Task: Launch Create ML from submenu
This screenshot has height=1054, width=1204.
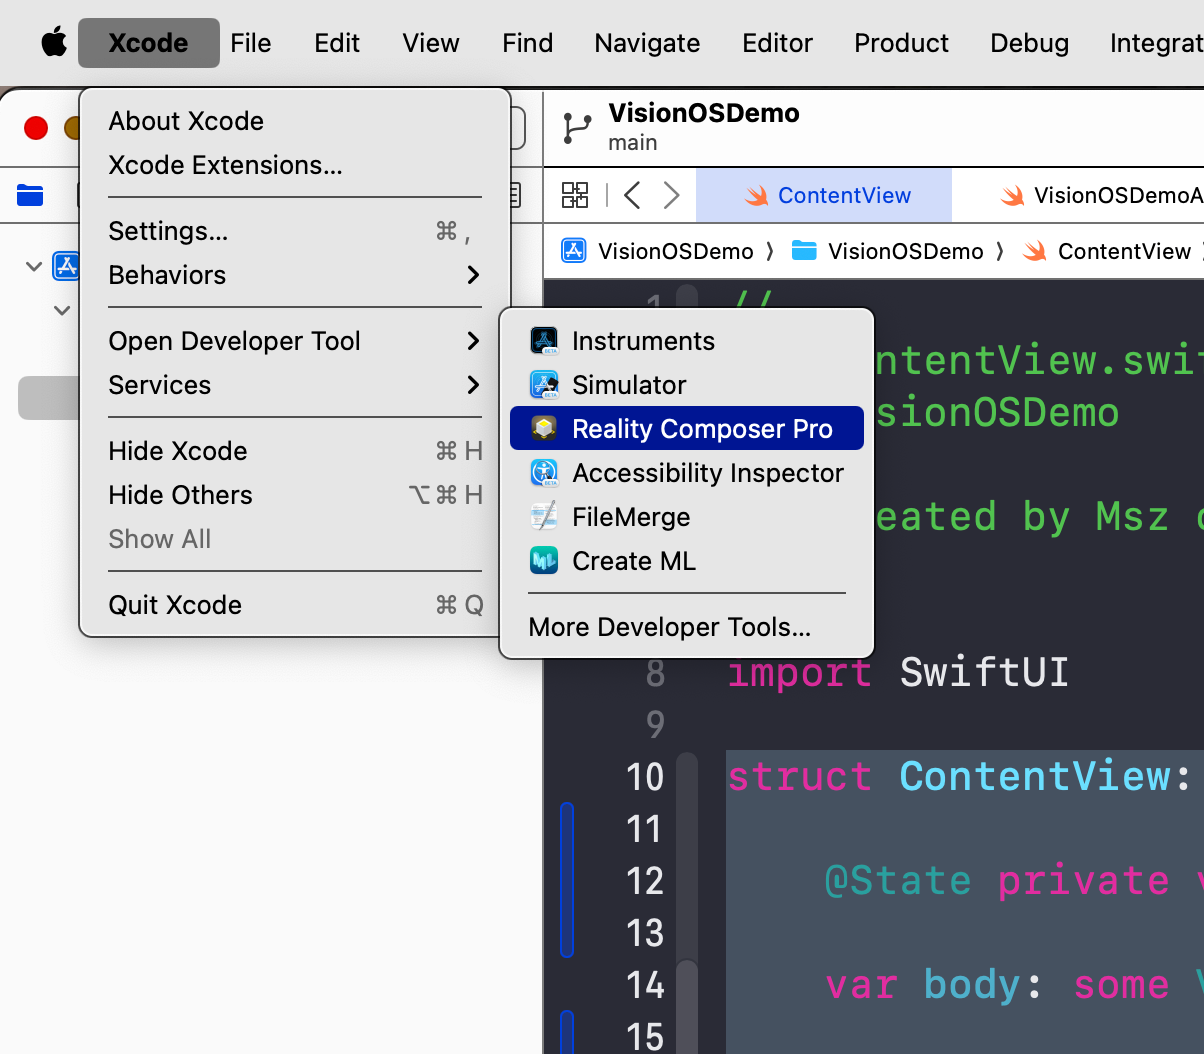Action: click(687, 561)
